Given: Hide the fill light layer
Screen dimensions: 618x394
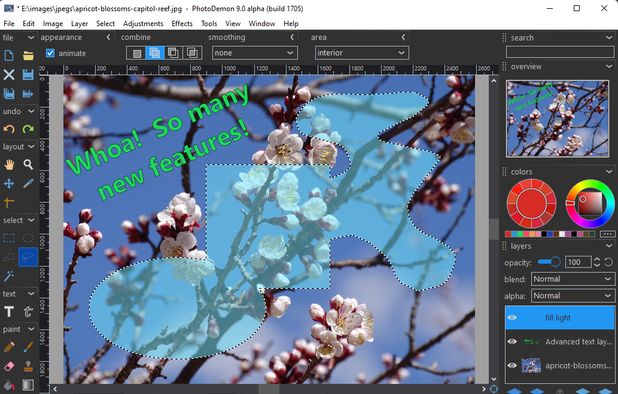Looking at the screenshot, I should click(512, 318).
